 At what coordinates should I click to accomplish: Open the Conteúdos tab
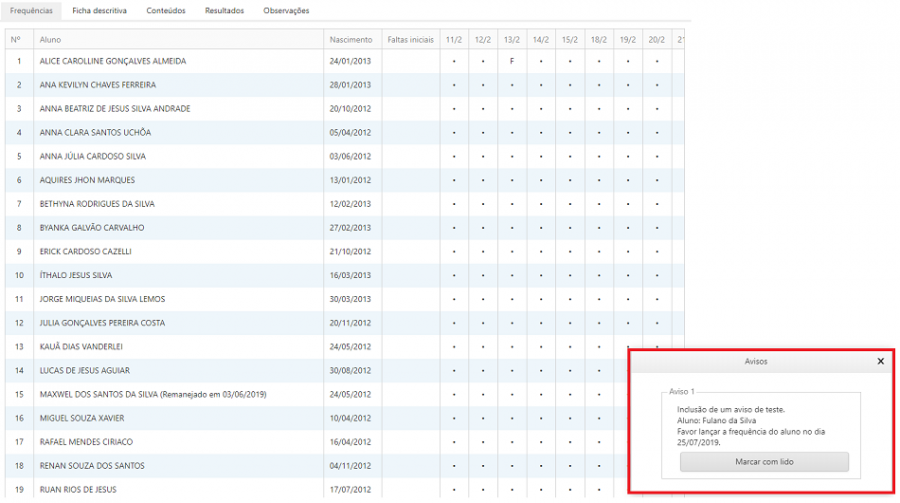coord(165,11)
